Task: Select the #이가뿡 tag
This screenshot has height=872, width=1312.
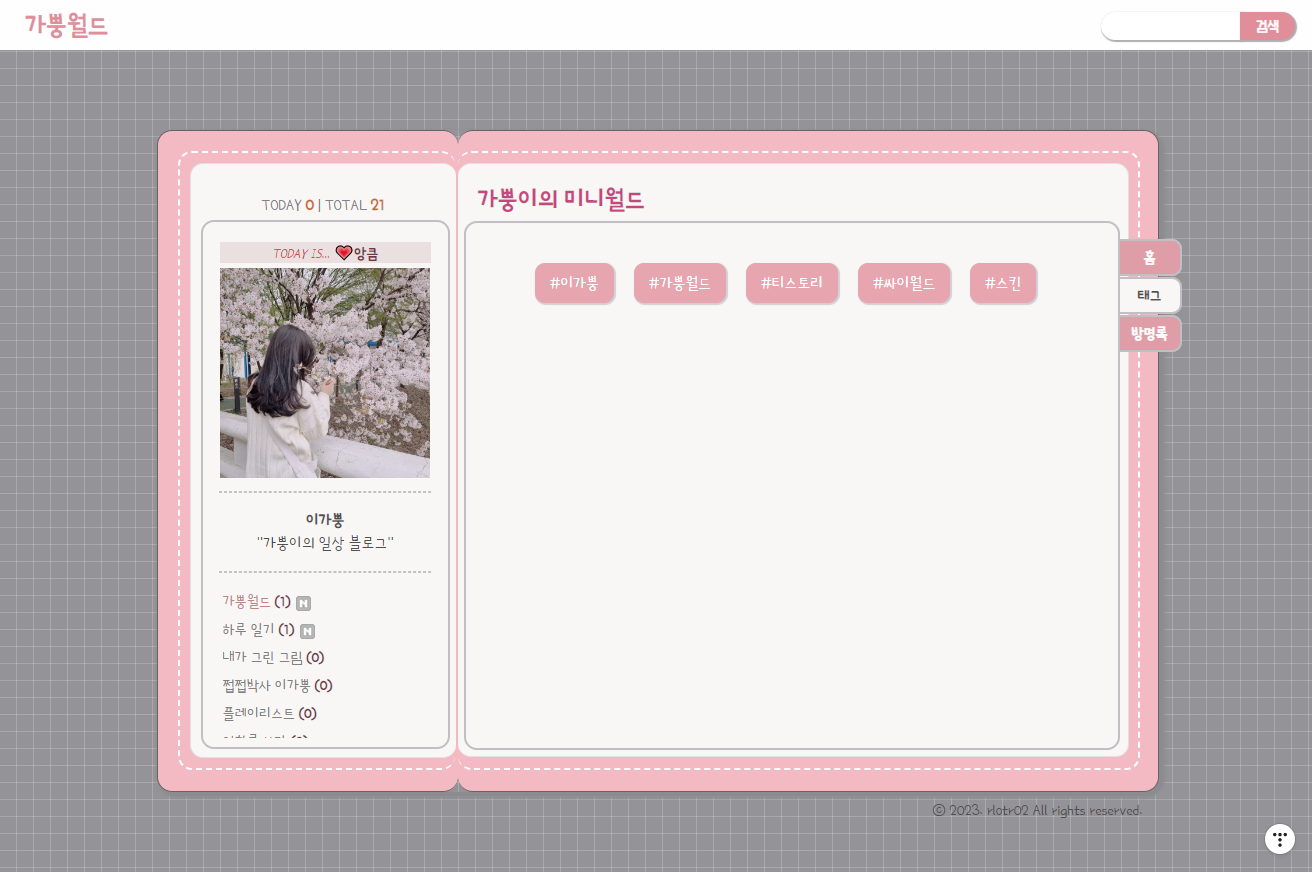Action: (x=575, y=283)
